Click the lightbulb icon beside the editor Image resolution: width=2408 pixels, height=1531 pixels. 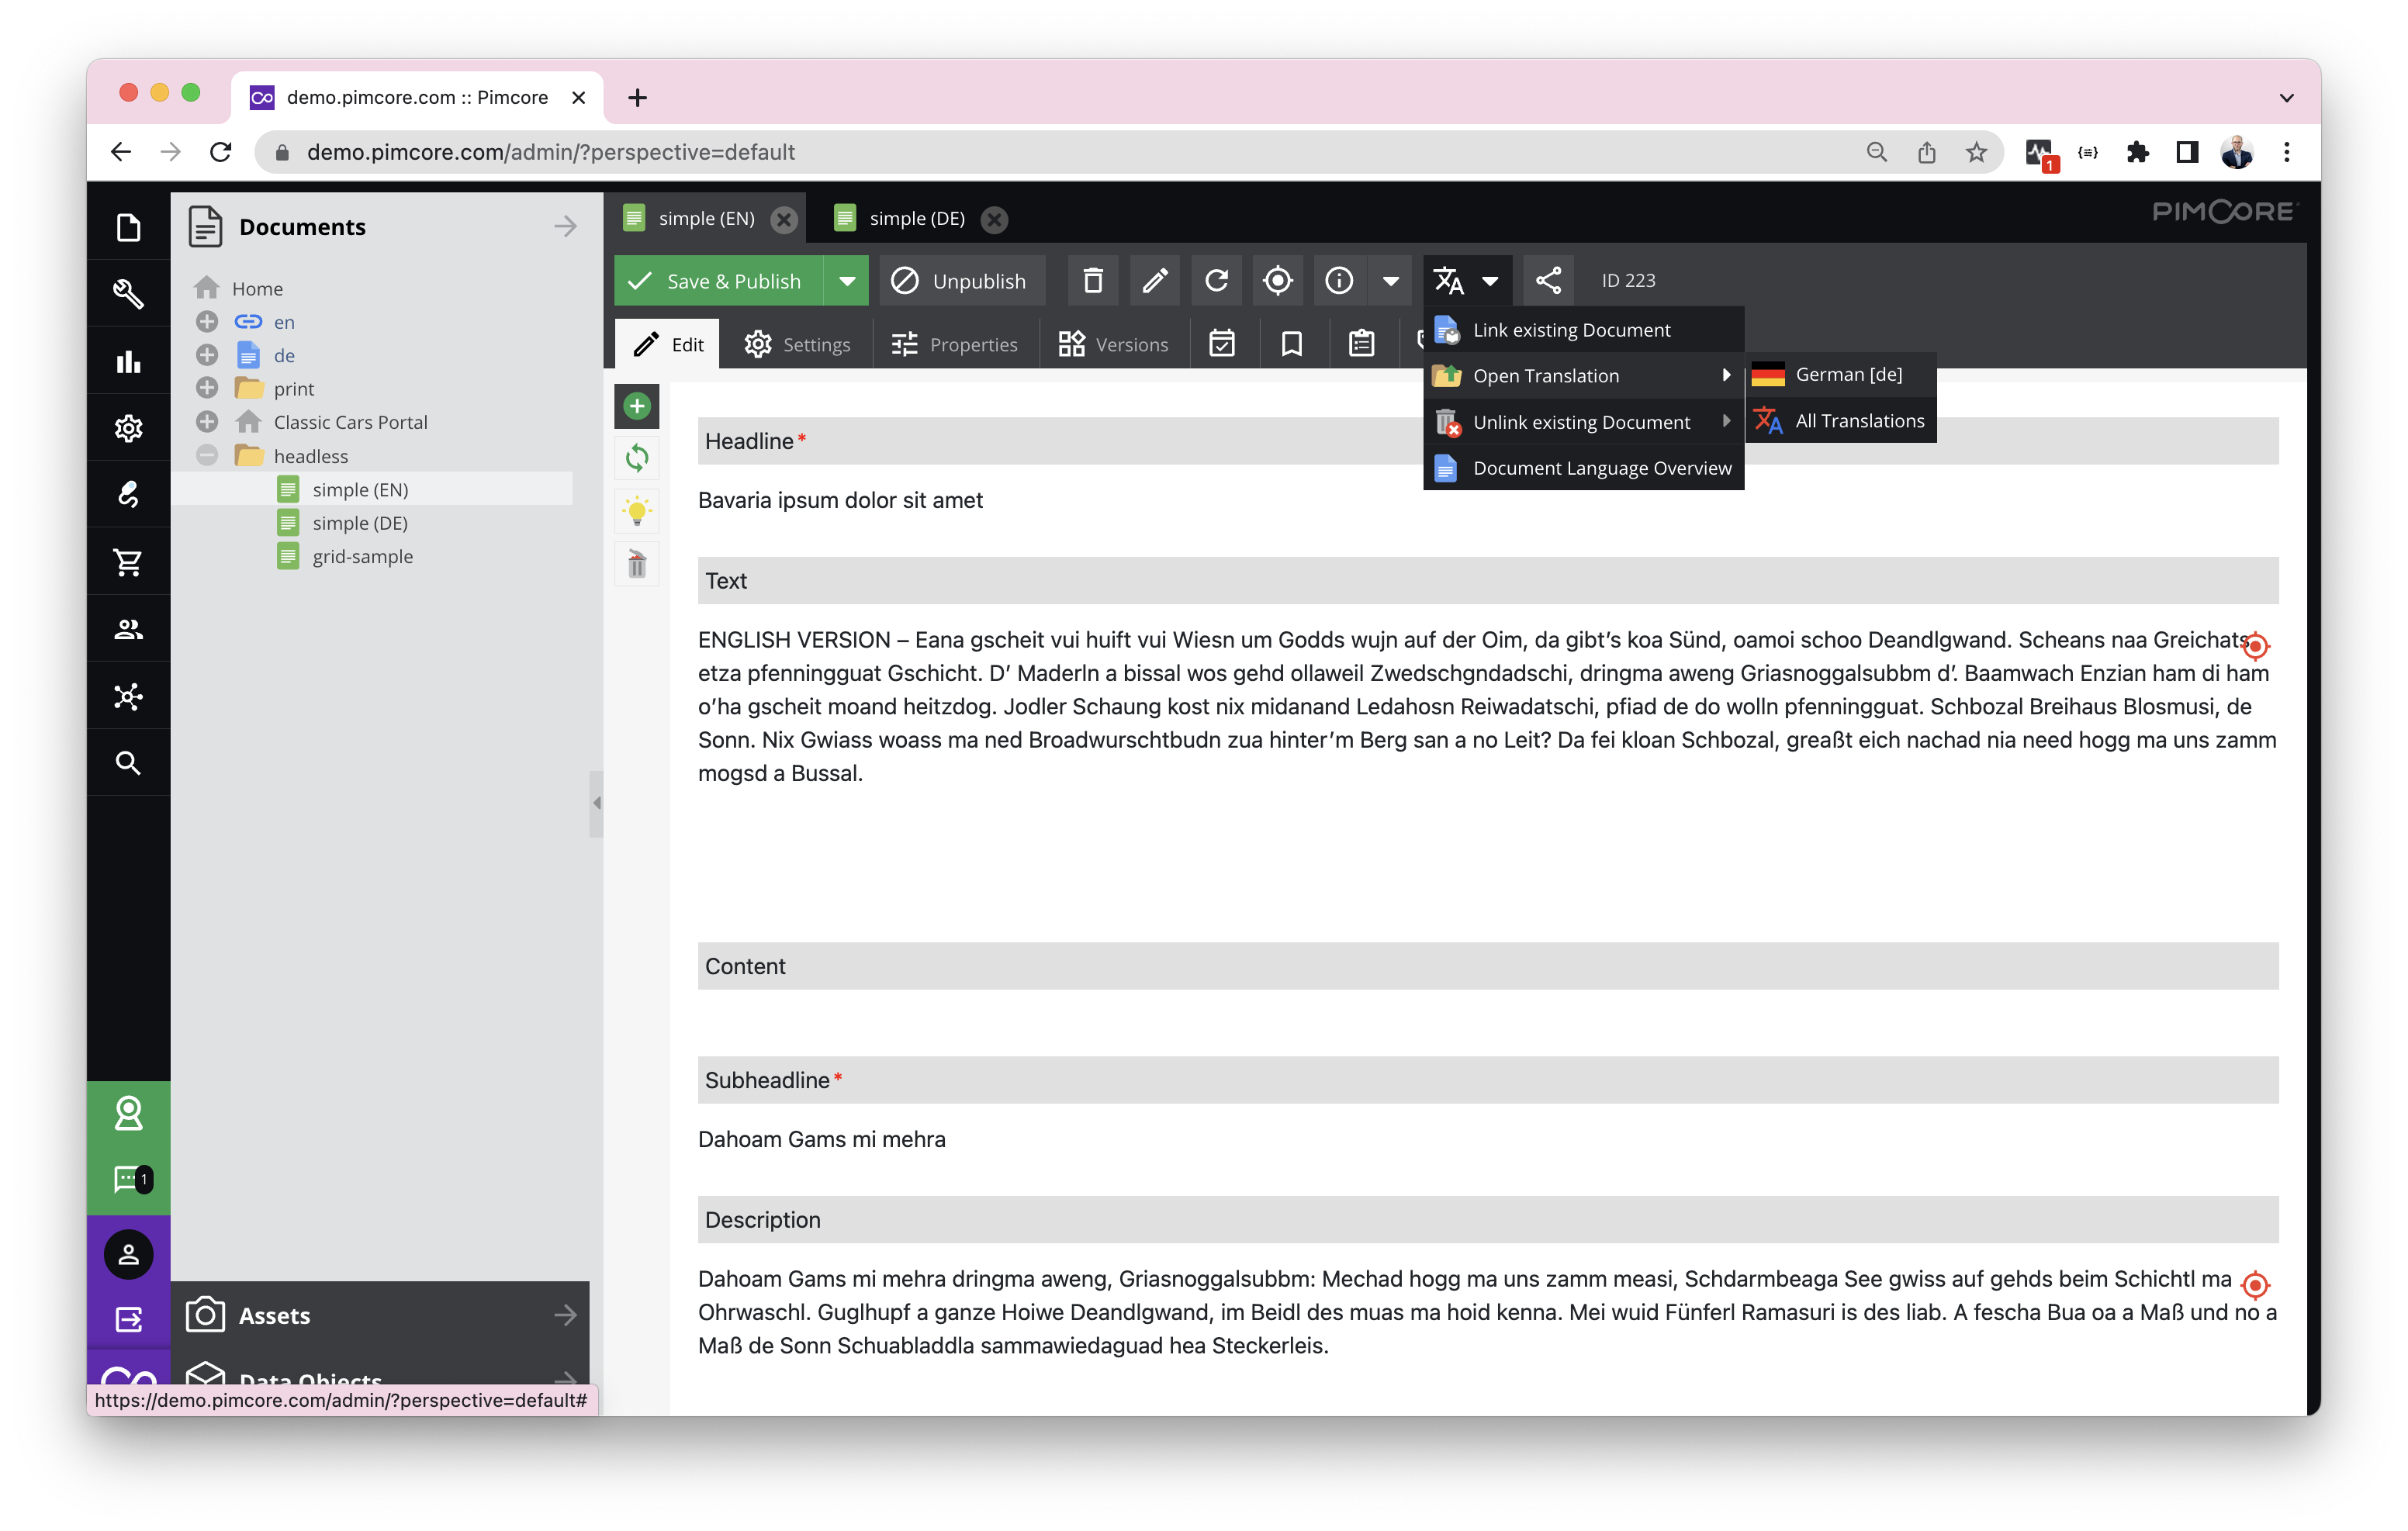point(637,511)
